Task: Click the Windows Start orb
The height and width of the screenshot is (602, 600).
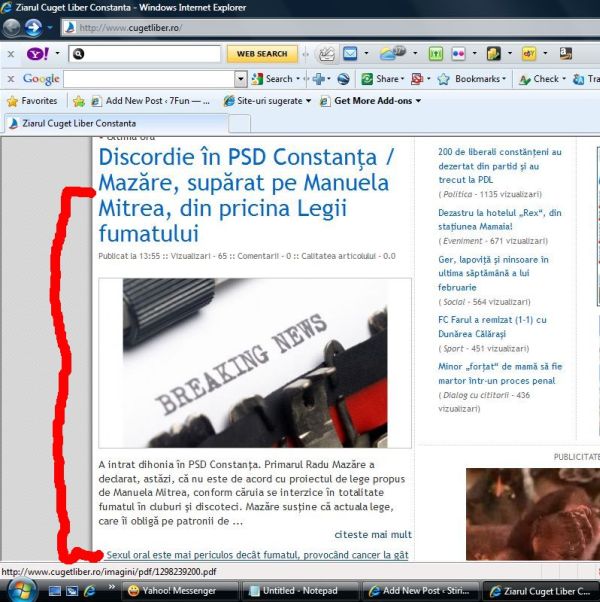Action: (x=21, y=590)
